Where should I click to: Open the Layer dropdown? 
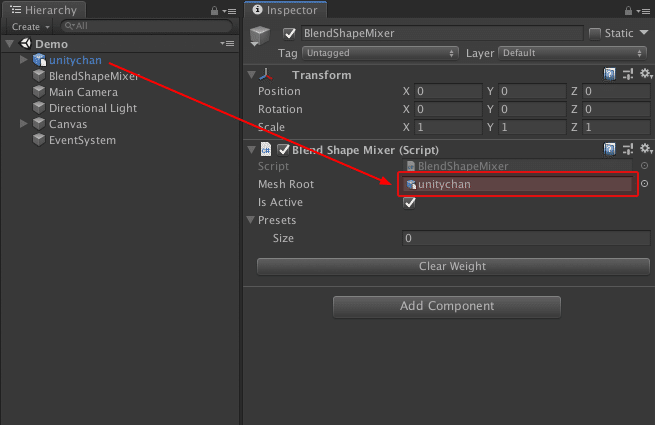coord(572,53)
